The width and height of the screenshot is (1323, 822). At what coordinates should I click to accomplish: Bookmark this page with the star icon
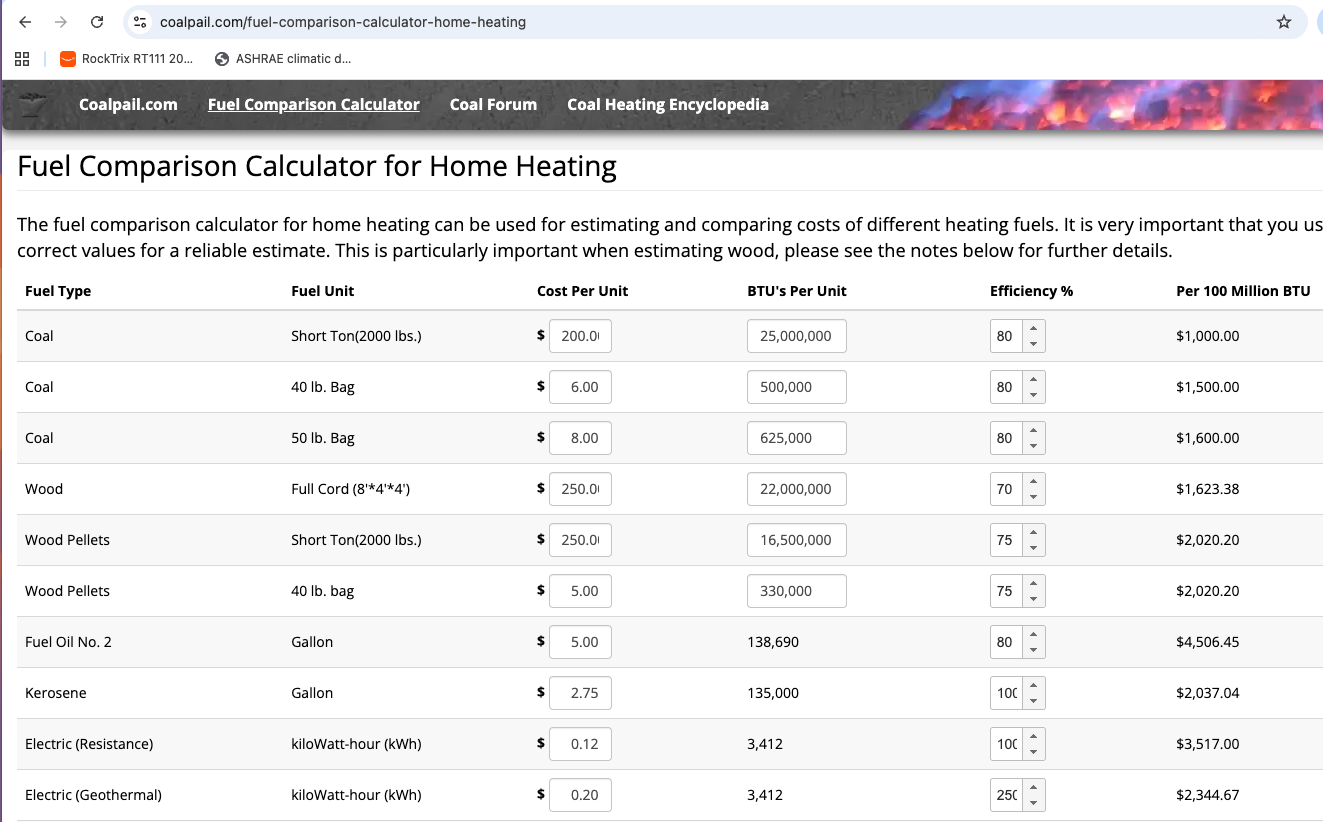tap(1284, 22)
